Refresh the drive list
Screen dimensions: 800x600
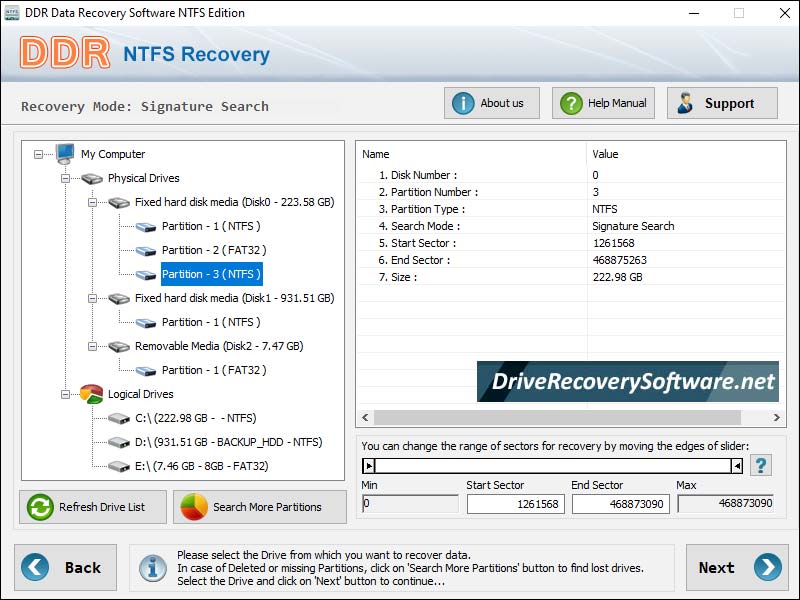[93, 507]
